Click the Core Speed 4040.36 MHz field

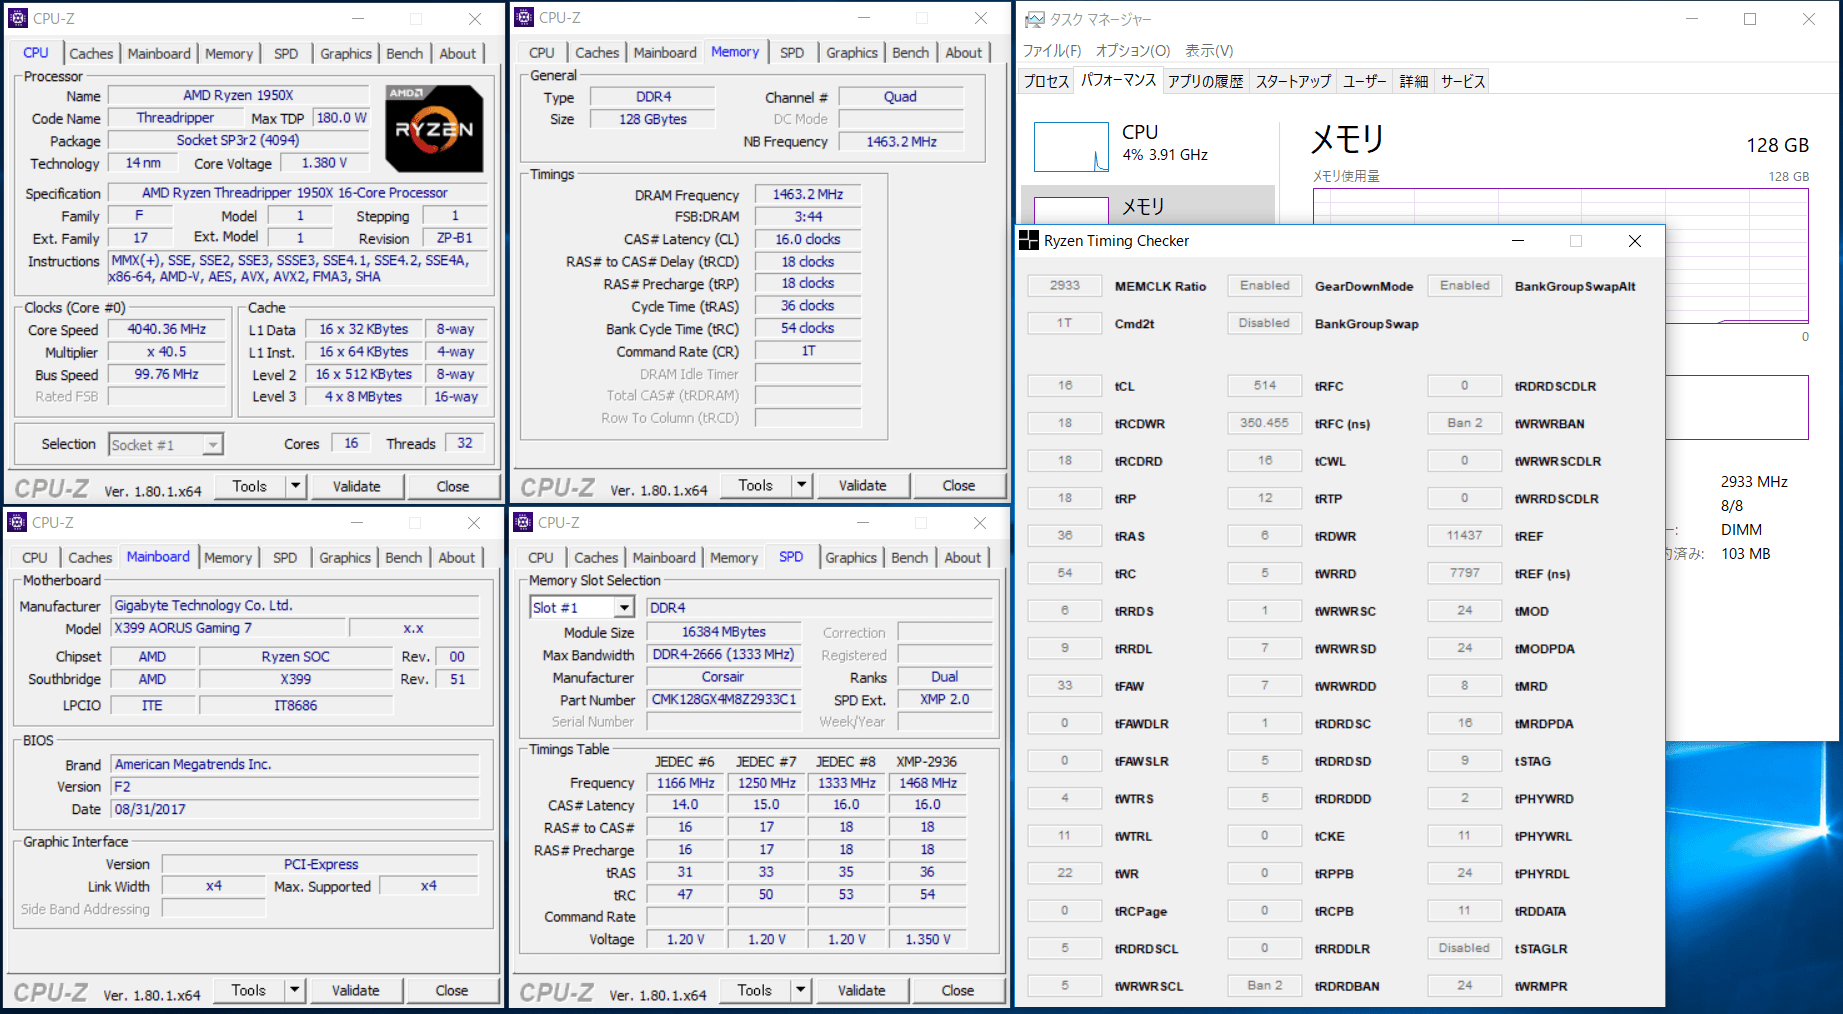167,329
